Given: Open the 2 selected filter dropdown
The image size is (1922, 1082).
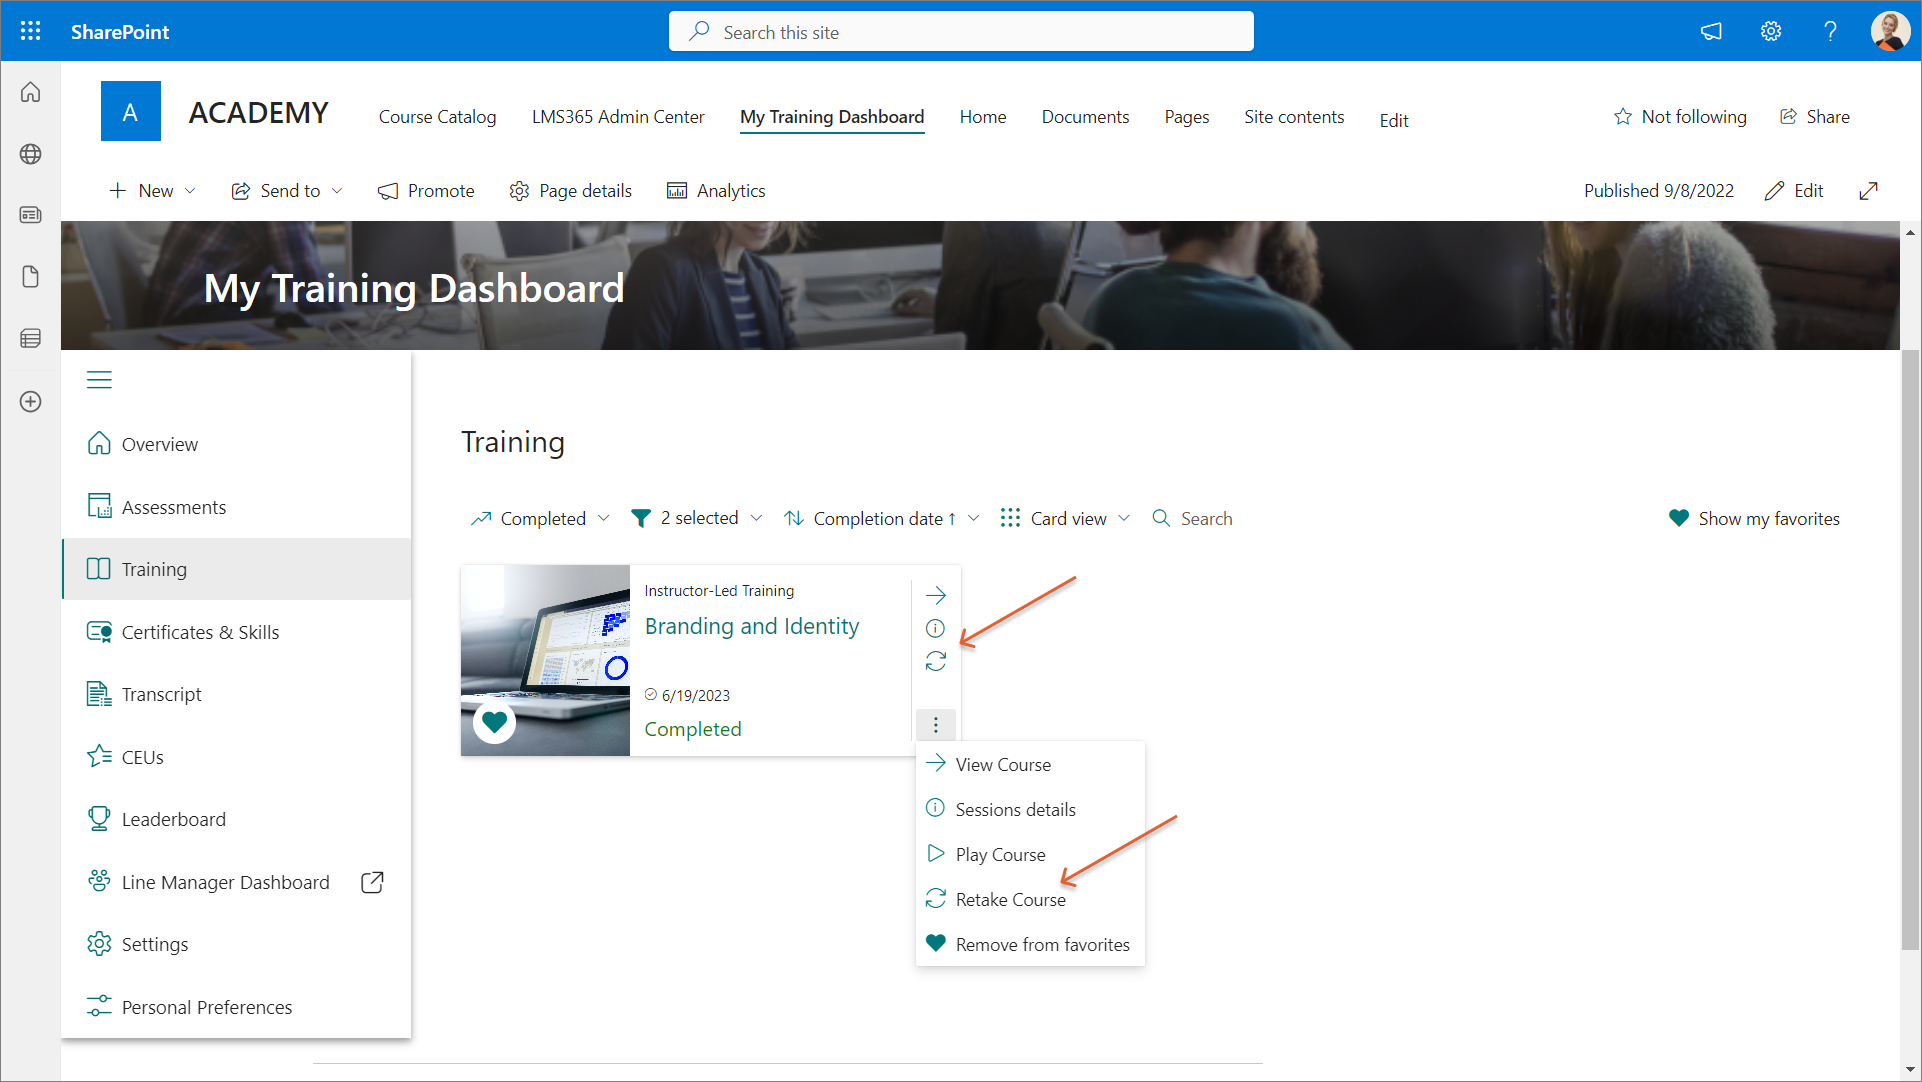Looking at the screenshot, I should point(697,518).
